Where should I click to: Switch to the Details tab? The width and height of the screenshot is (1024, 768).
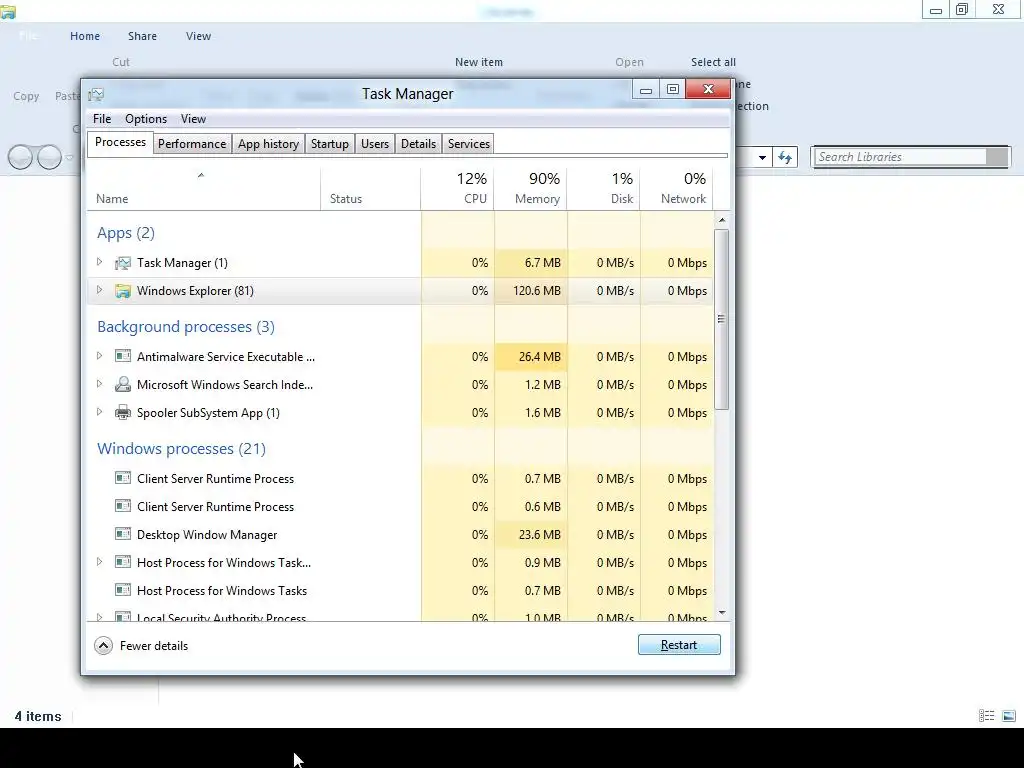(419, 144)
